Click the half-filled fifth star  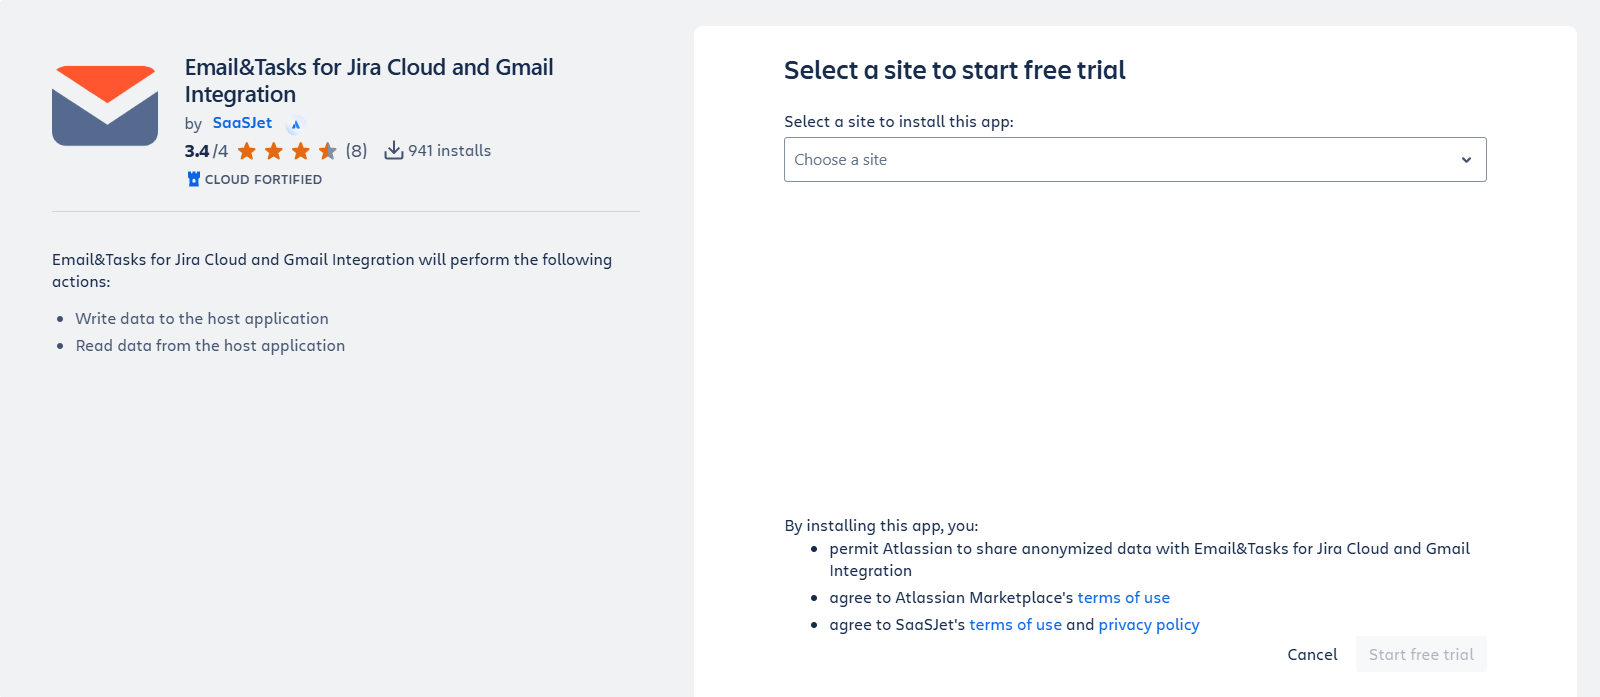[x=327, y=150]
